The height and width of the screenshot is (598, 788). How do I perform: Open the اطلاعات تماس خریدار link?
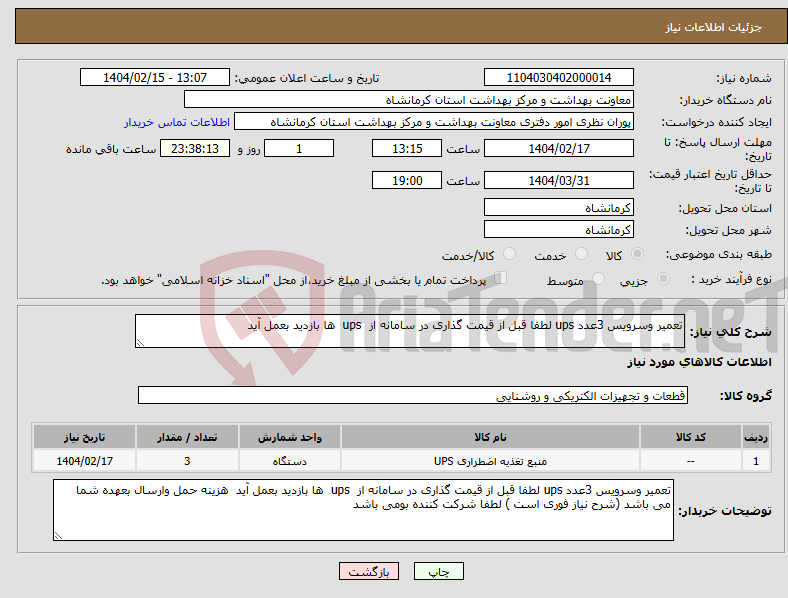click(x=177, y=122)
